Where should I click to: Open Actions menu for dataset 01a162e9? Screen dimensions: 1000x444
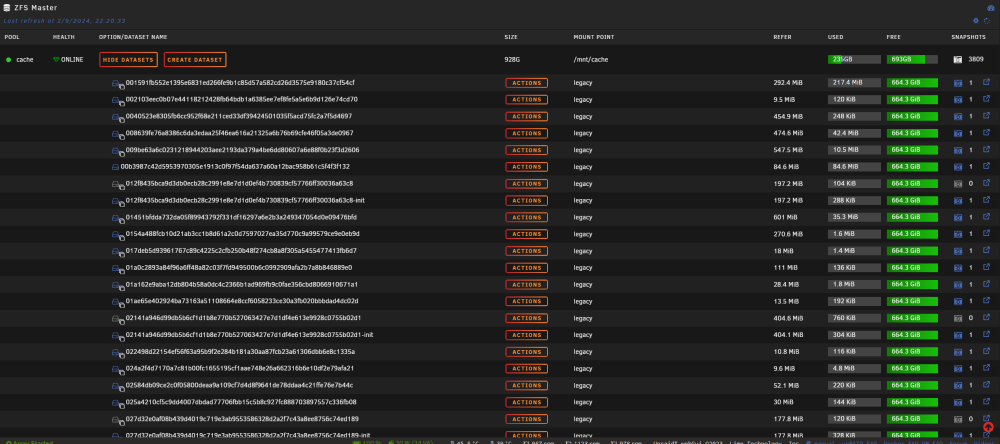[x=526, y=285]
